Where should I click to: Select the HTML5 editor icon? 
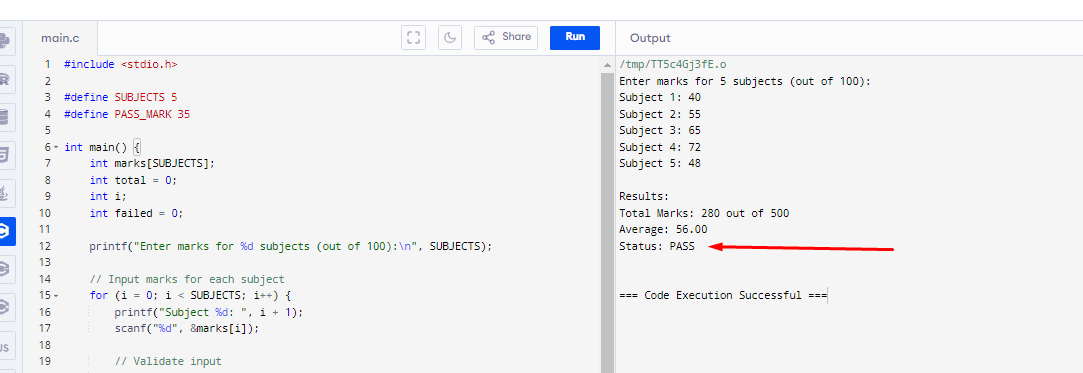[5, 155]
